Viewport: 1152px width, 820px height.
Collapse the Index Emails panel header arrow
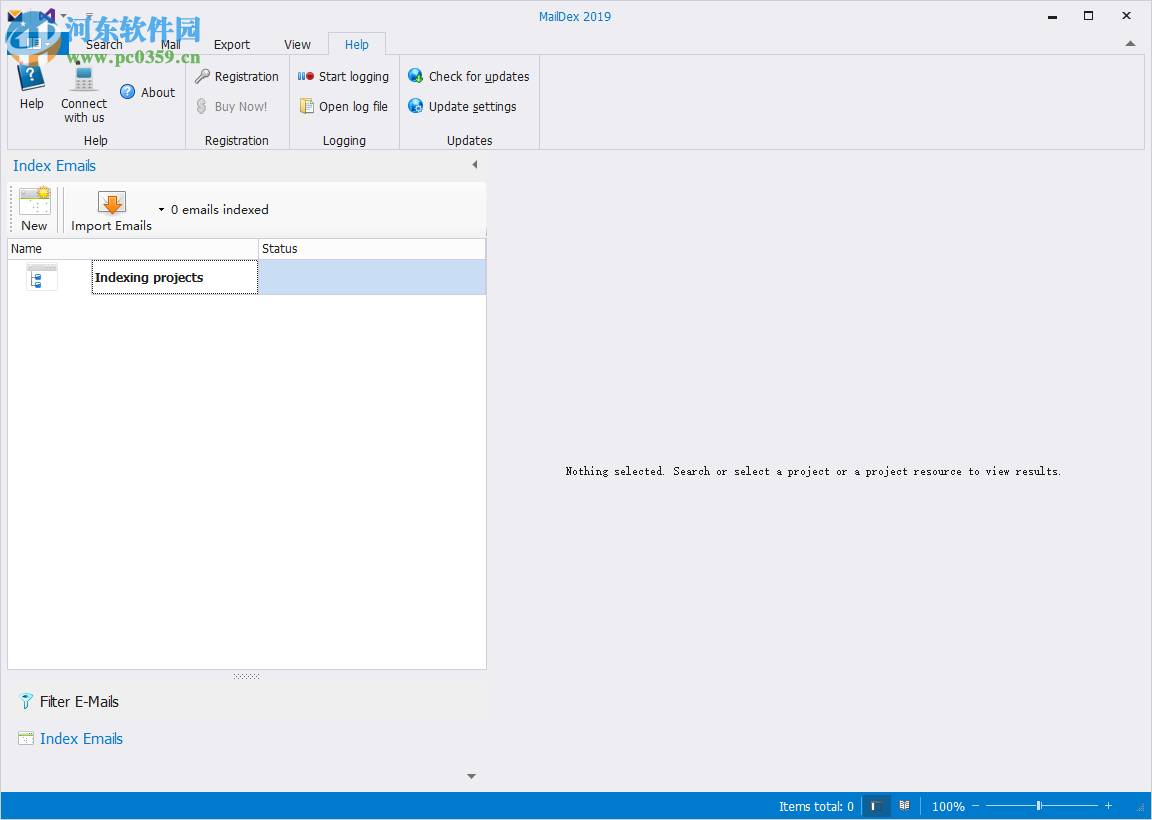tap(474, 164)
